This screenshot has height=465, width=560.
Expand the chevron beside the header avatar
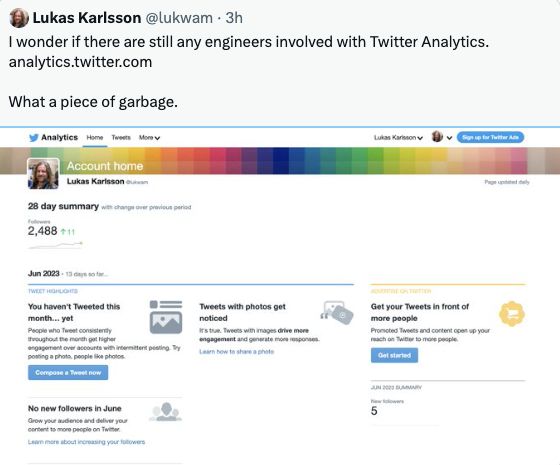click(449, 138)
